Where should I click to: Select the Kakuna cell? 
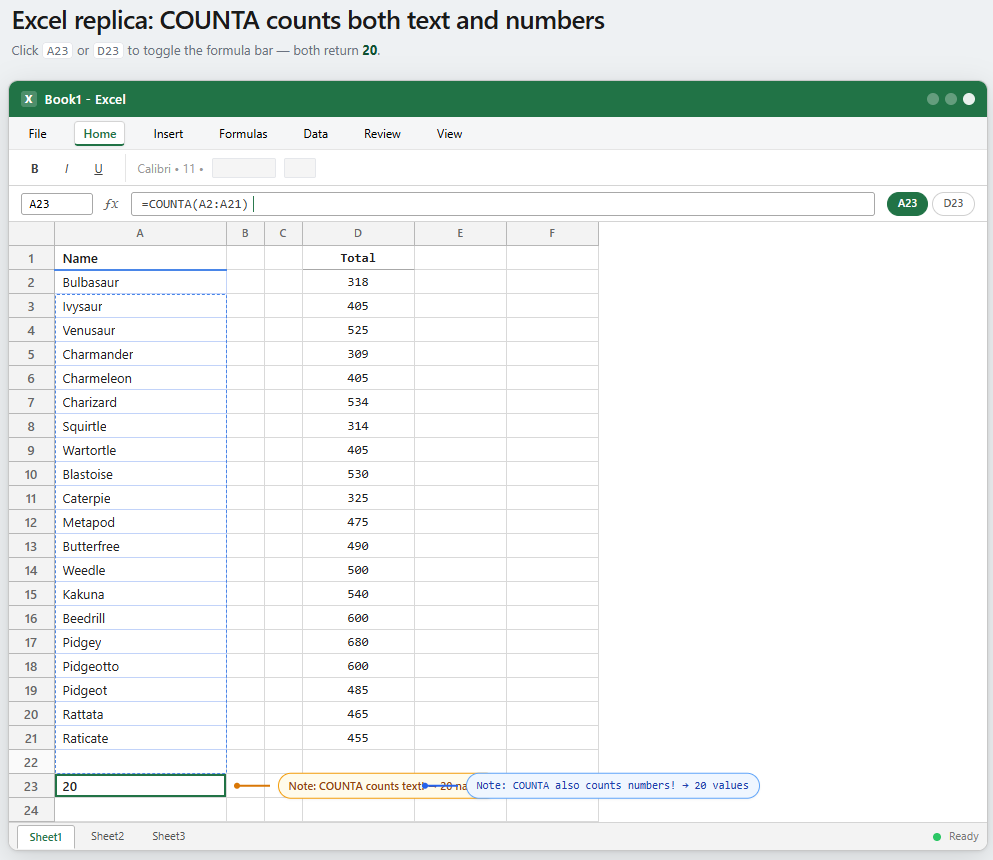pyautogui.click(x=140, y=595)
